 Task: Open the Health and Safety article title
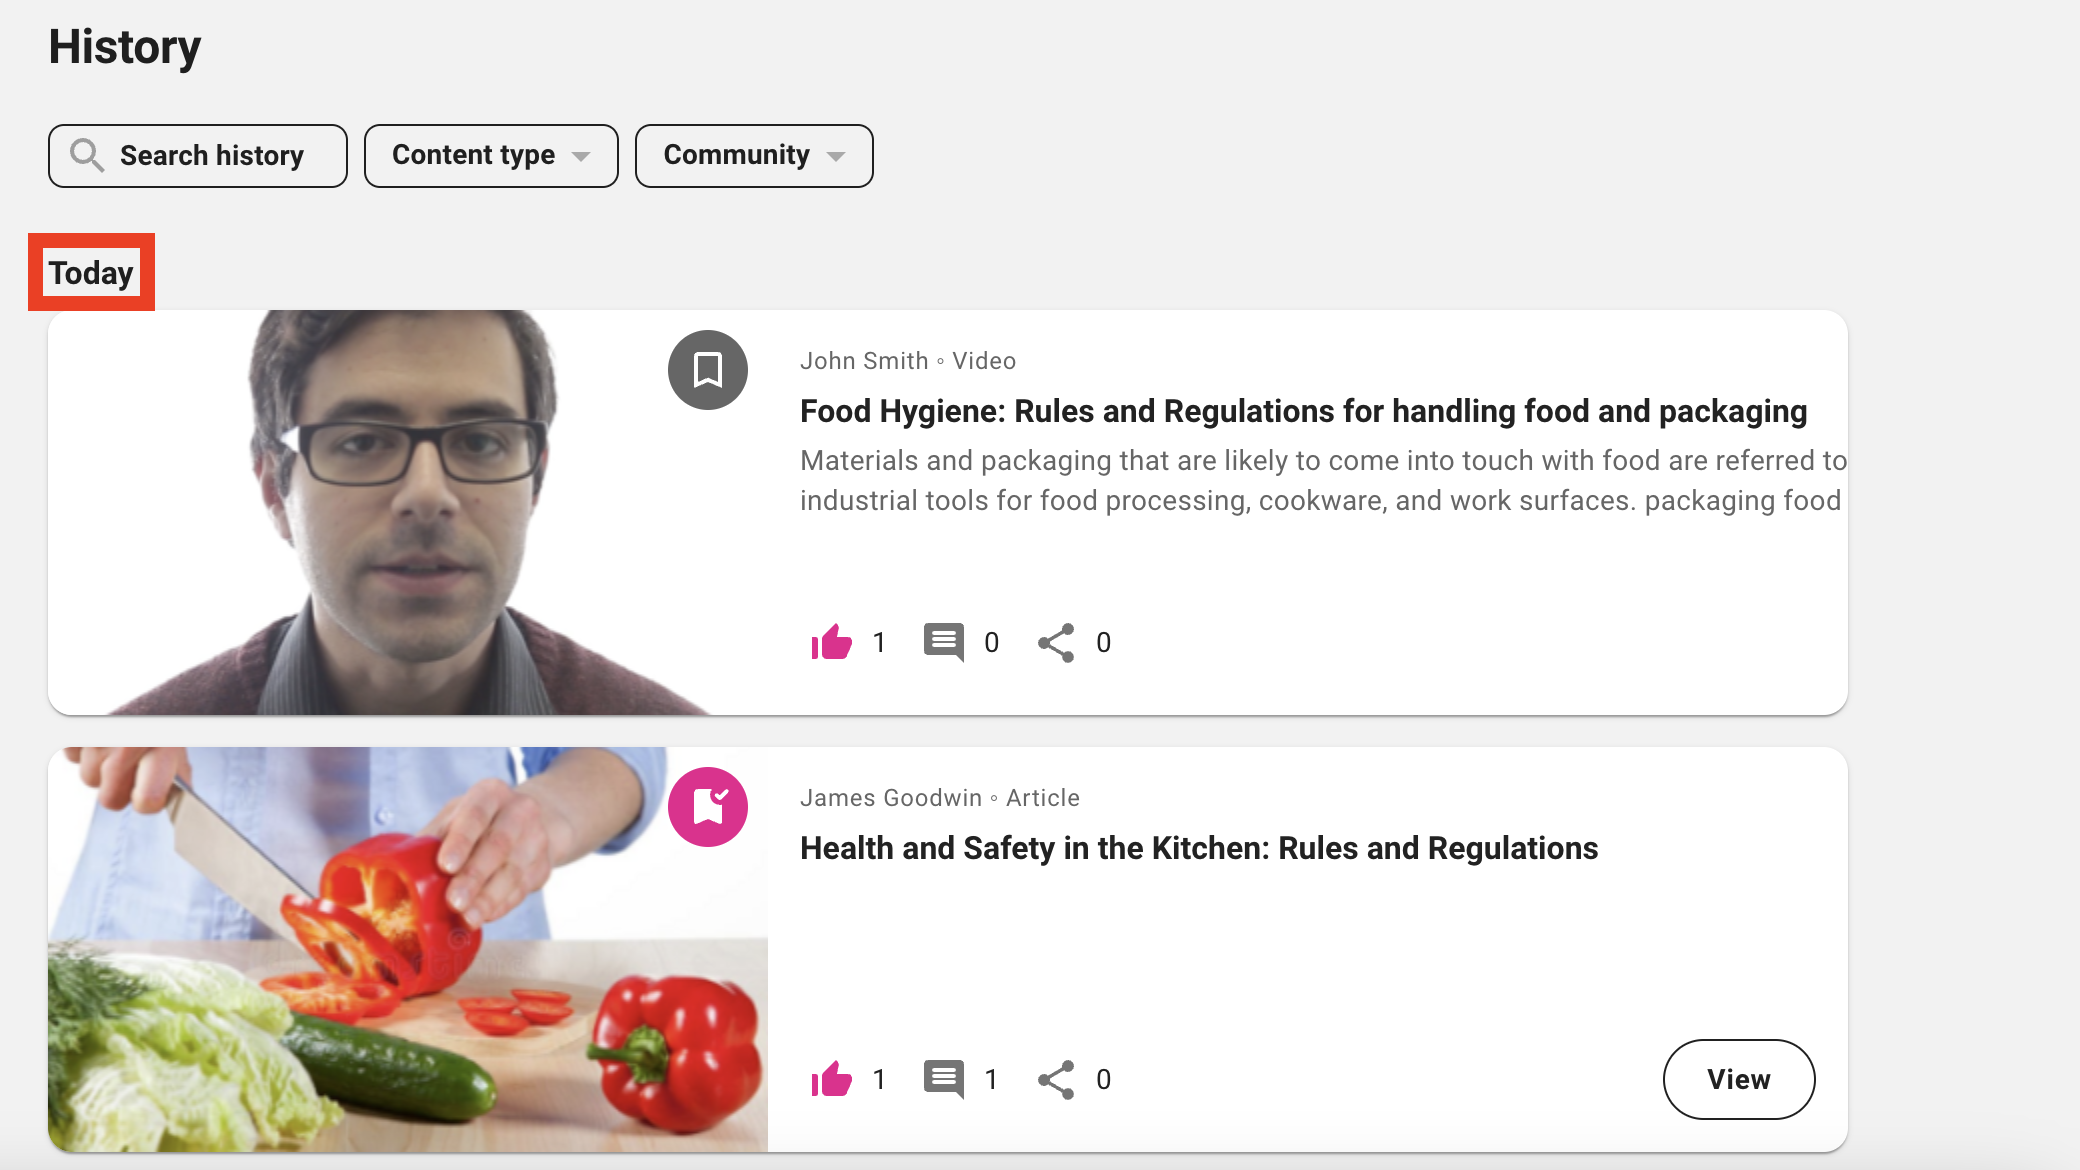coord(1198,848)
